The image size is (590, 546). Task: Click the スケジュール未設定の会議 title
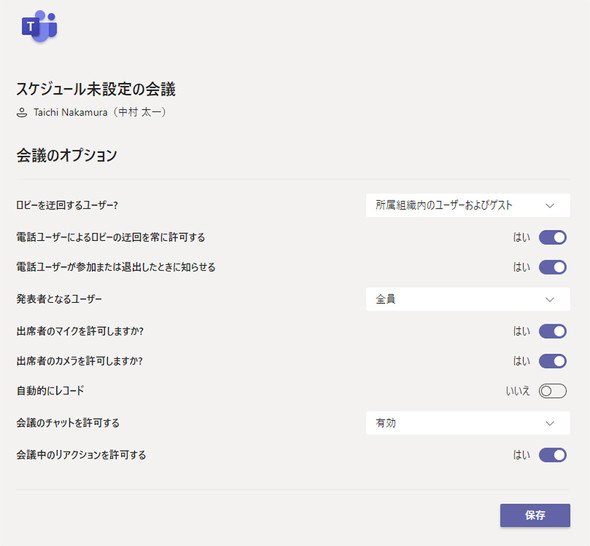point(96,89)
